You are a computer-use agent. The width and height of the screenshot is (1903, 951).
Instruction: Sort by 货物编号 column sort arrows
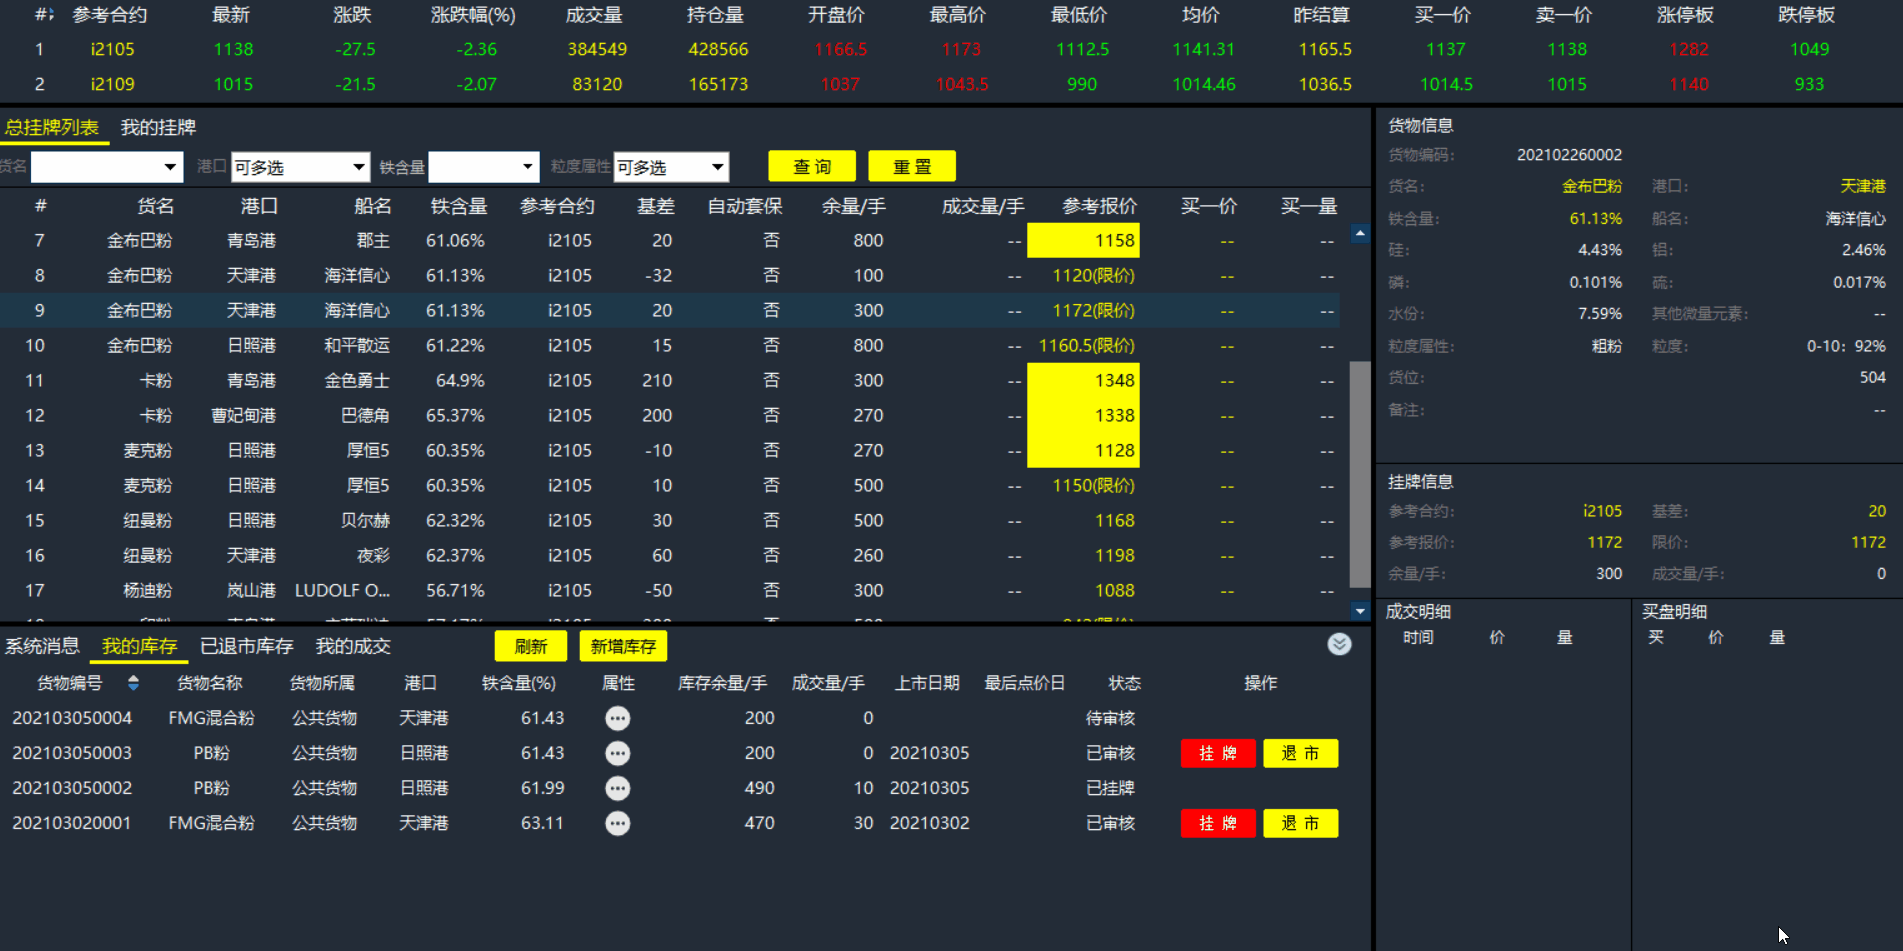coord(133,683)
